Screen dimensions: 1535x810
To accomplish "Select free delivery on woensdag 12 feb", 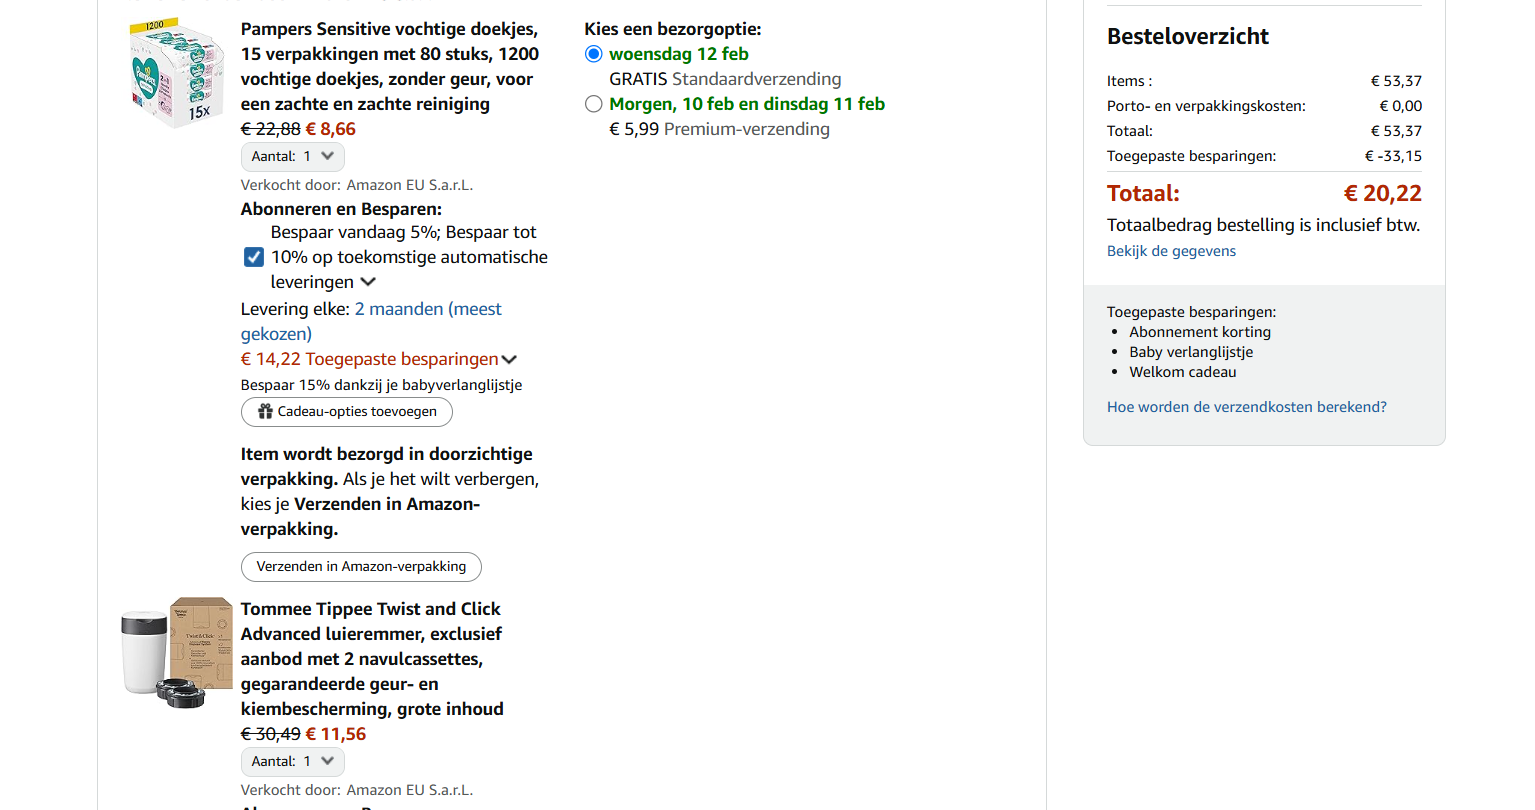I will click(594, 54).
